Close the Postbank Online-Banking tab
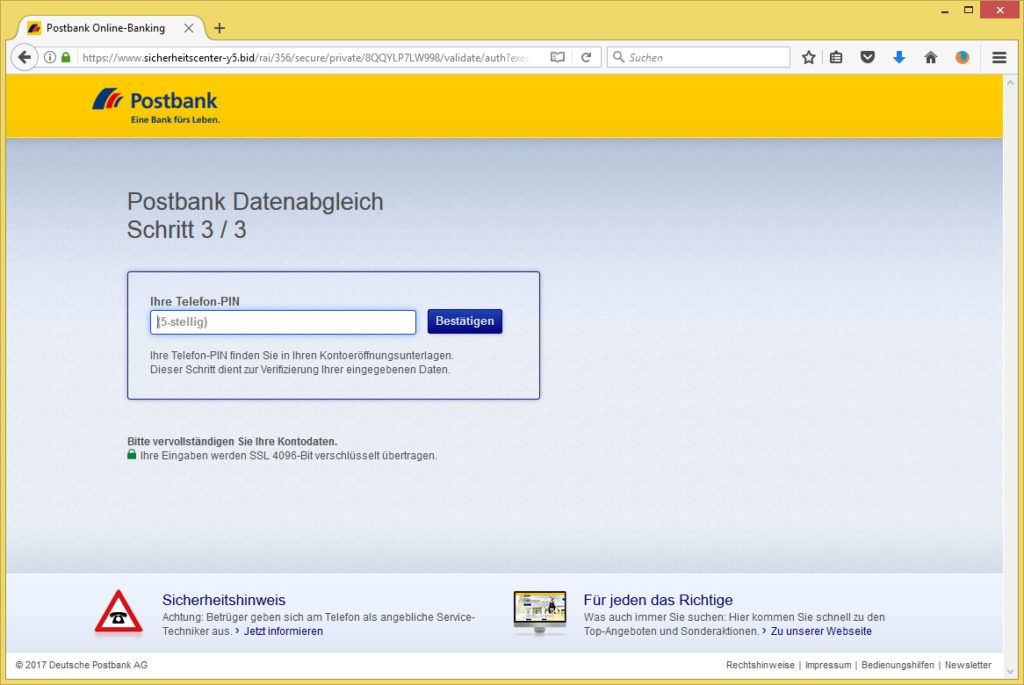The height and width of the screenshot is (685, 1024). point(189,28)
